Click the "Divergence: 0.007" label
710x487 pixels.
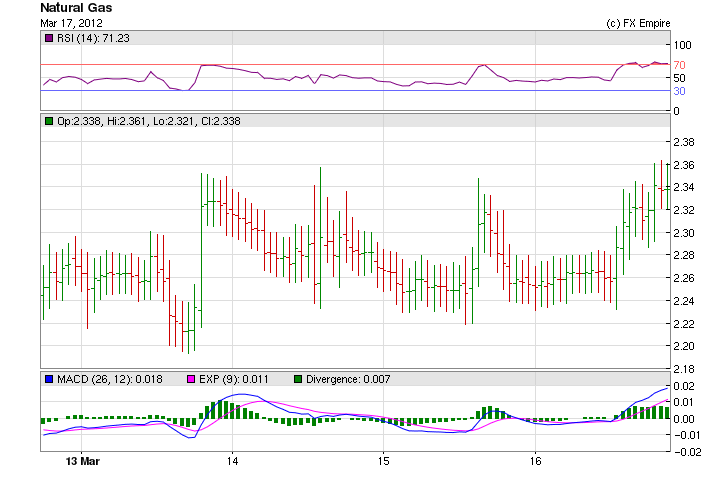348,379
